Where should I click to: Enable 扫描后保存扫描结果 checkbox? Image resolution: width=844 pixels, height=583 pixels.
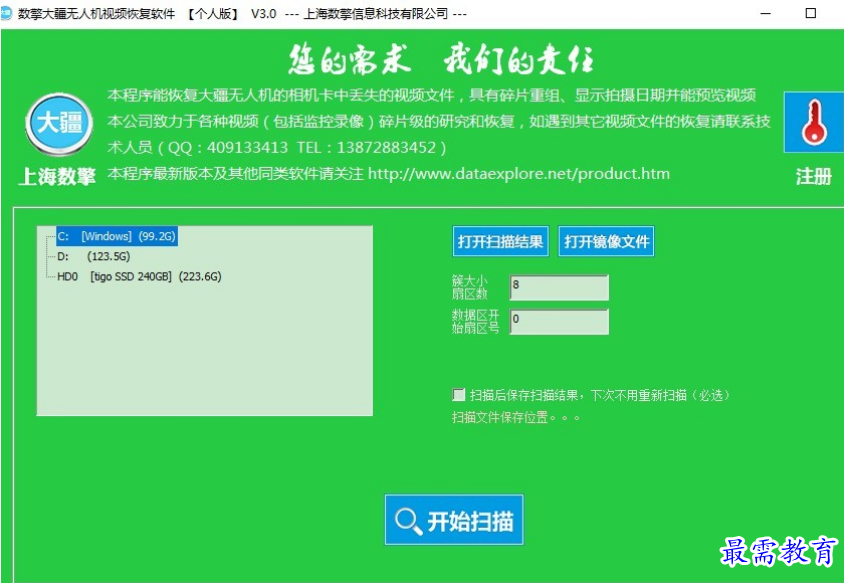tap(459, 395)
